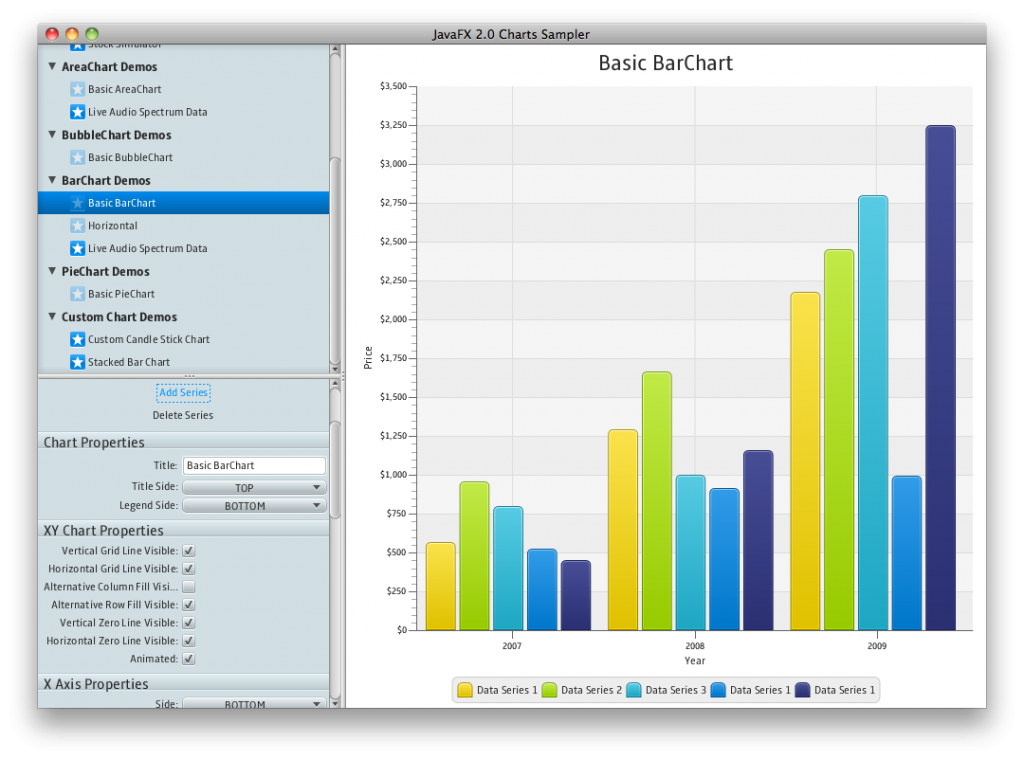The height and width of the screenshot is (760, 1024).
Task: Click inside the chart Title input field
Action: click(x=253, y=465)
